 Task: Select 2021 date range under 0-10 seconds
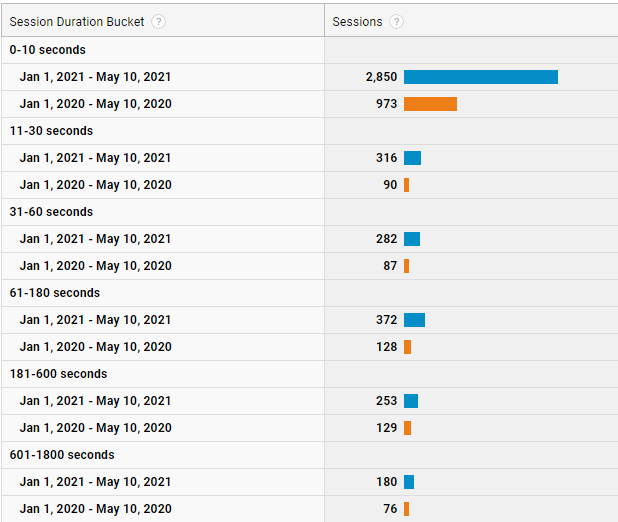point(95,77)
